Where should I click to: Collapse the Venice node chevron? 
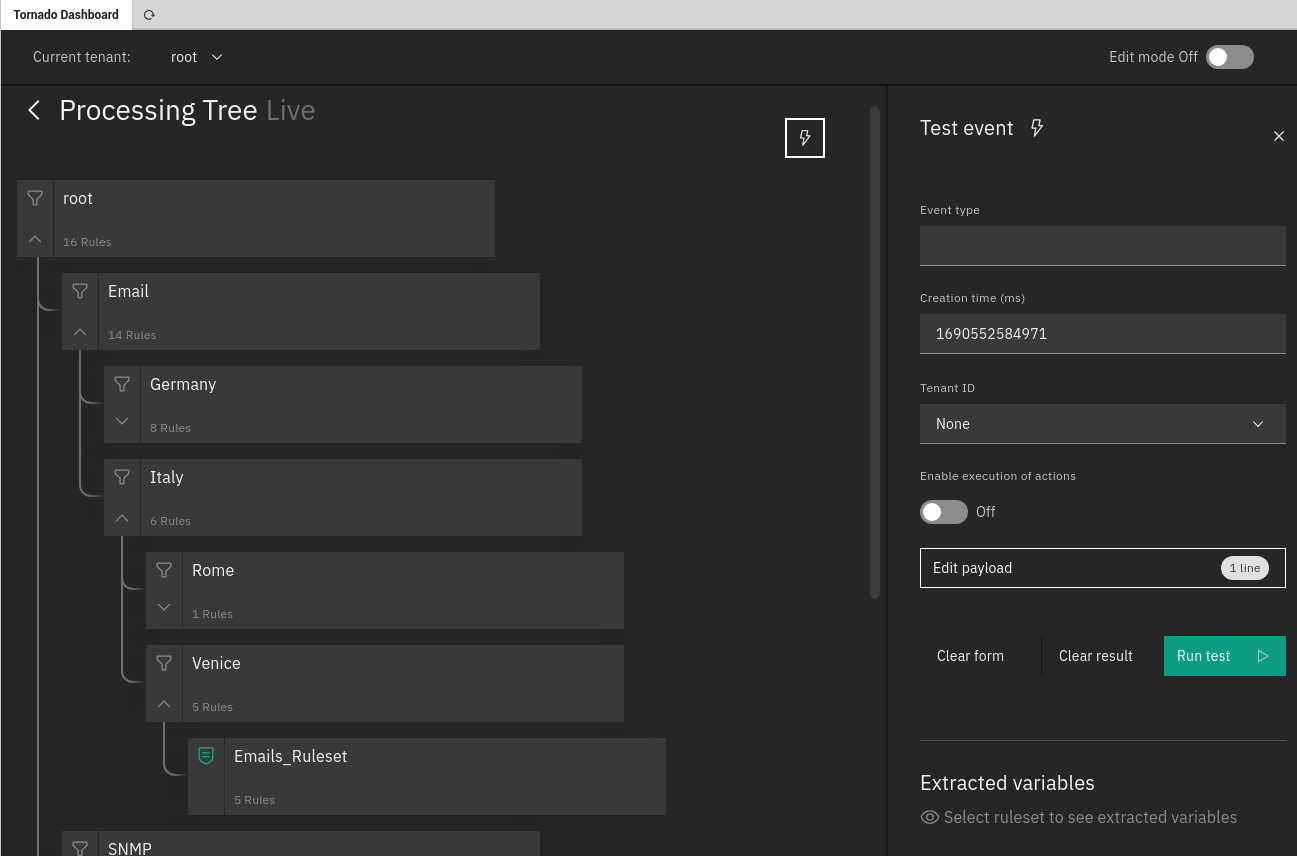pyautogui.click(x=164, y=704)
